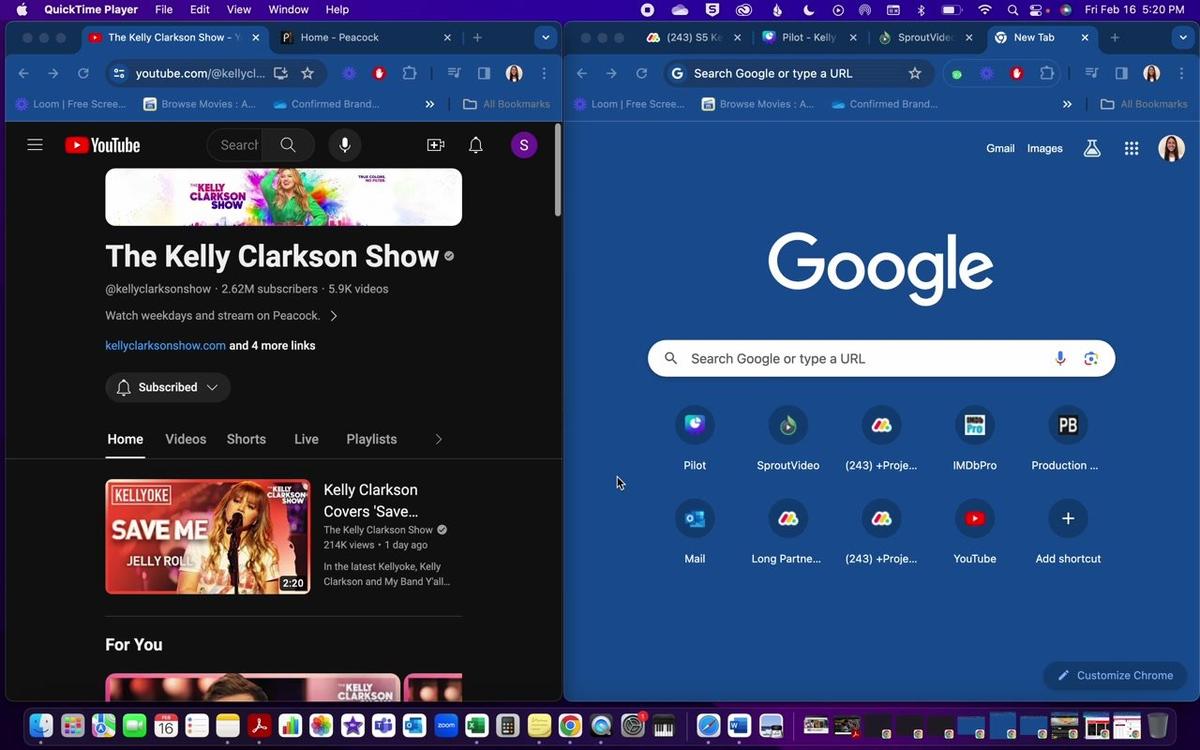Open tab search dropdown in left window
Viewport: 1200px width, 750px height.
[545, 38]
